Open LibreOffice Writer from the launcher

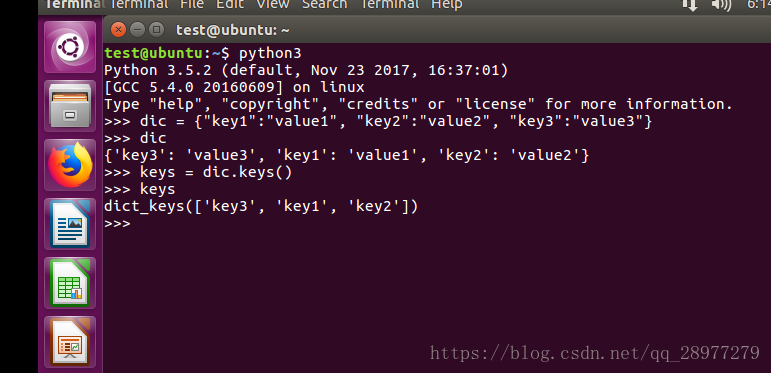point(70,224)
